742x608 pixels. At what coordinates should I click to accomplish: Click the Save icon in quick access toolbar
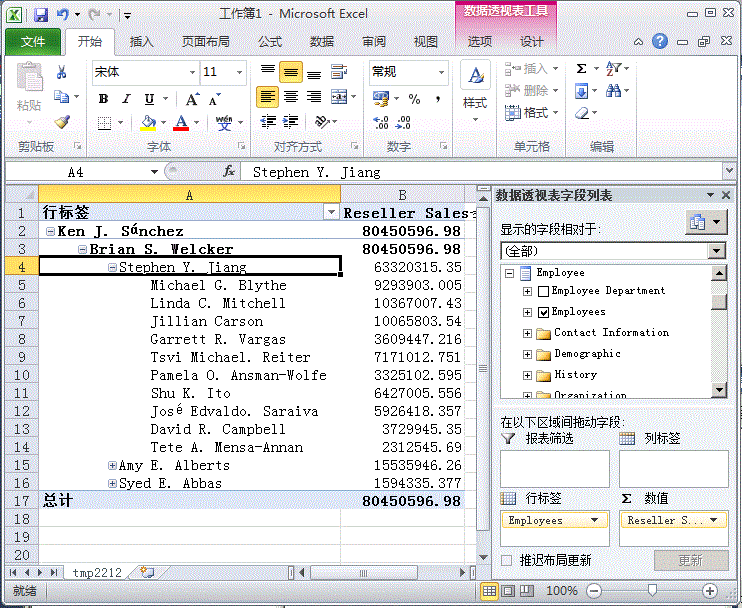point(41,15)
